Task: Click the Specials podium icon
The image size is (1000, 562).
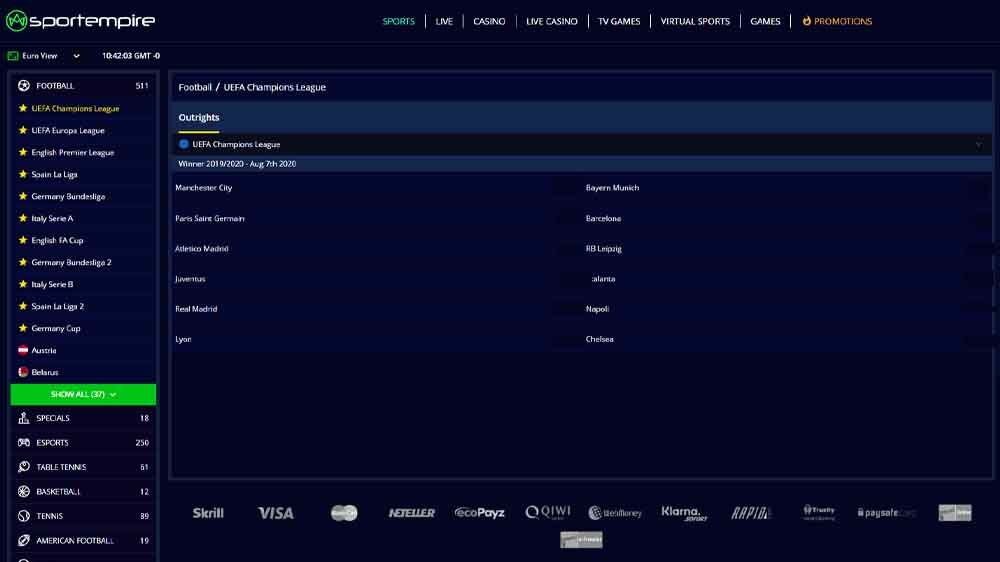Action: click(24, 418)
